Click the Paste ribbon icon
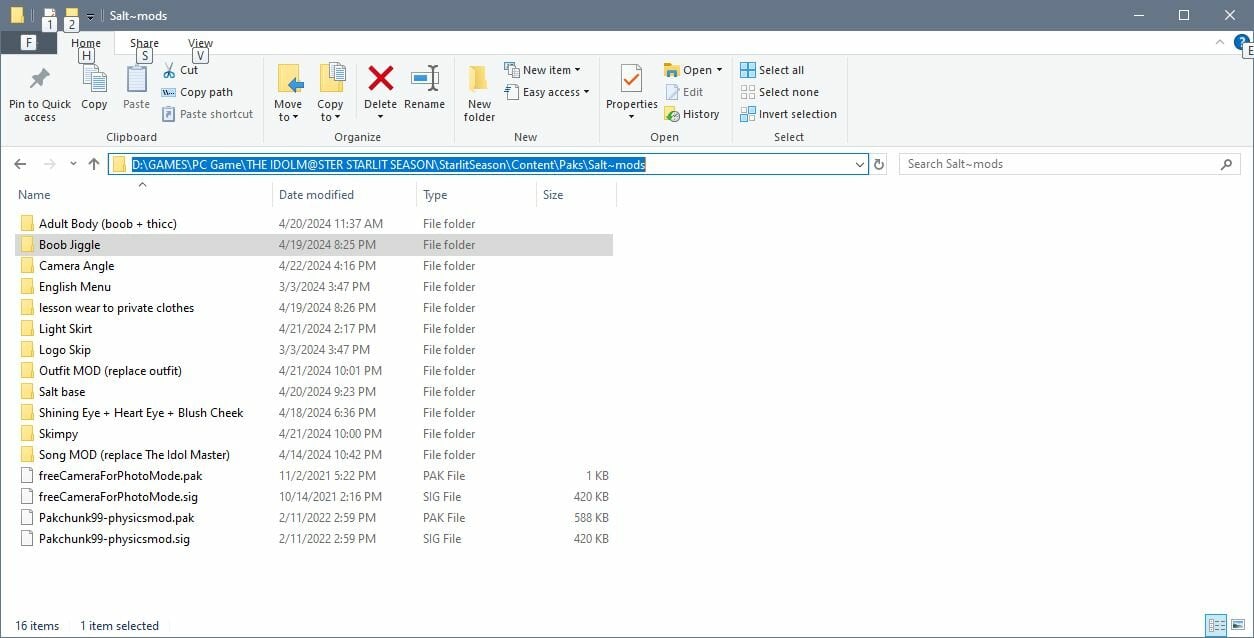 (x=136, y=88)
